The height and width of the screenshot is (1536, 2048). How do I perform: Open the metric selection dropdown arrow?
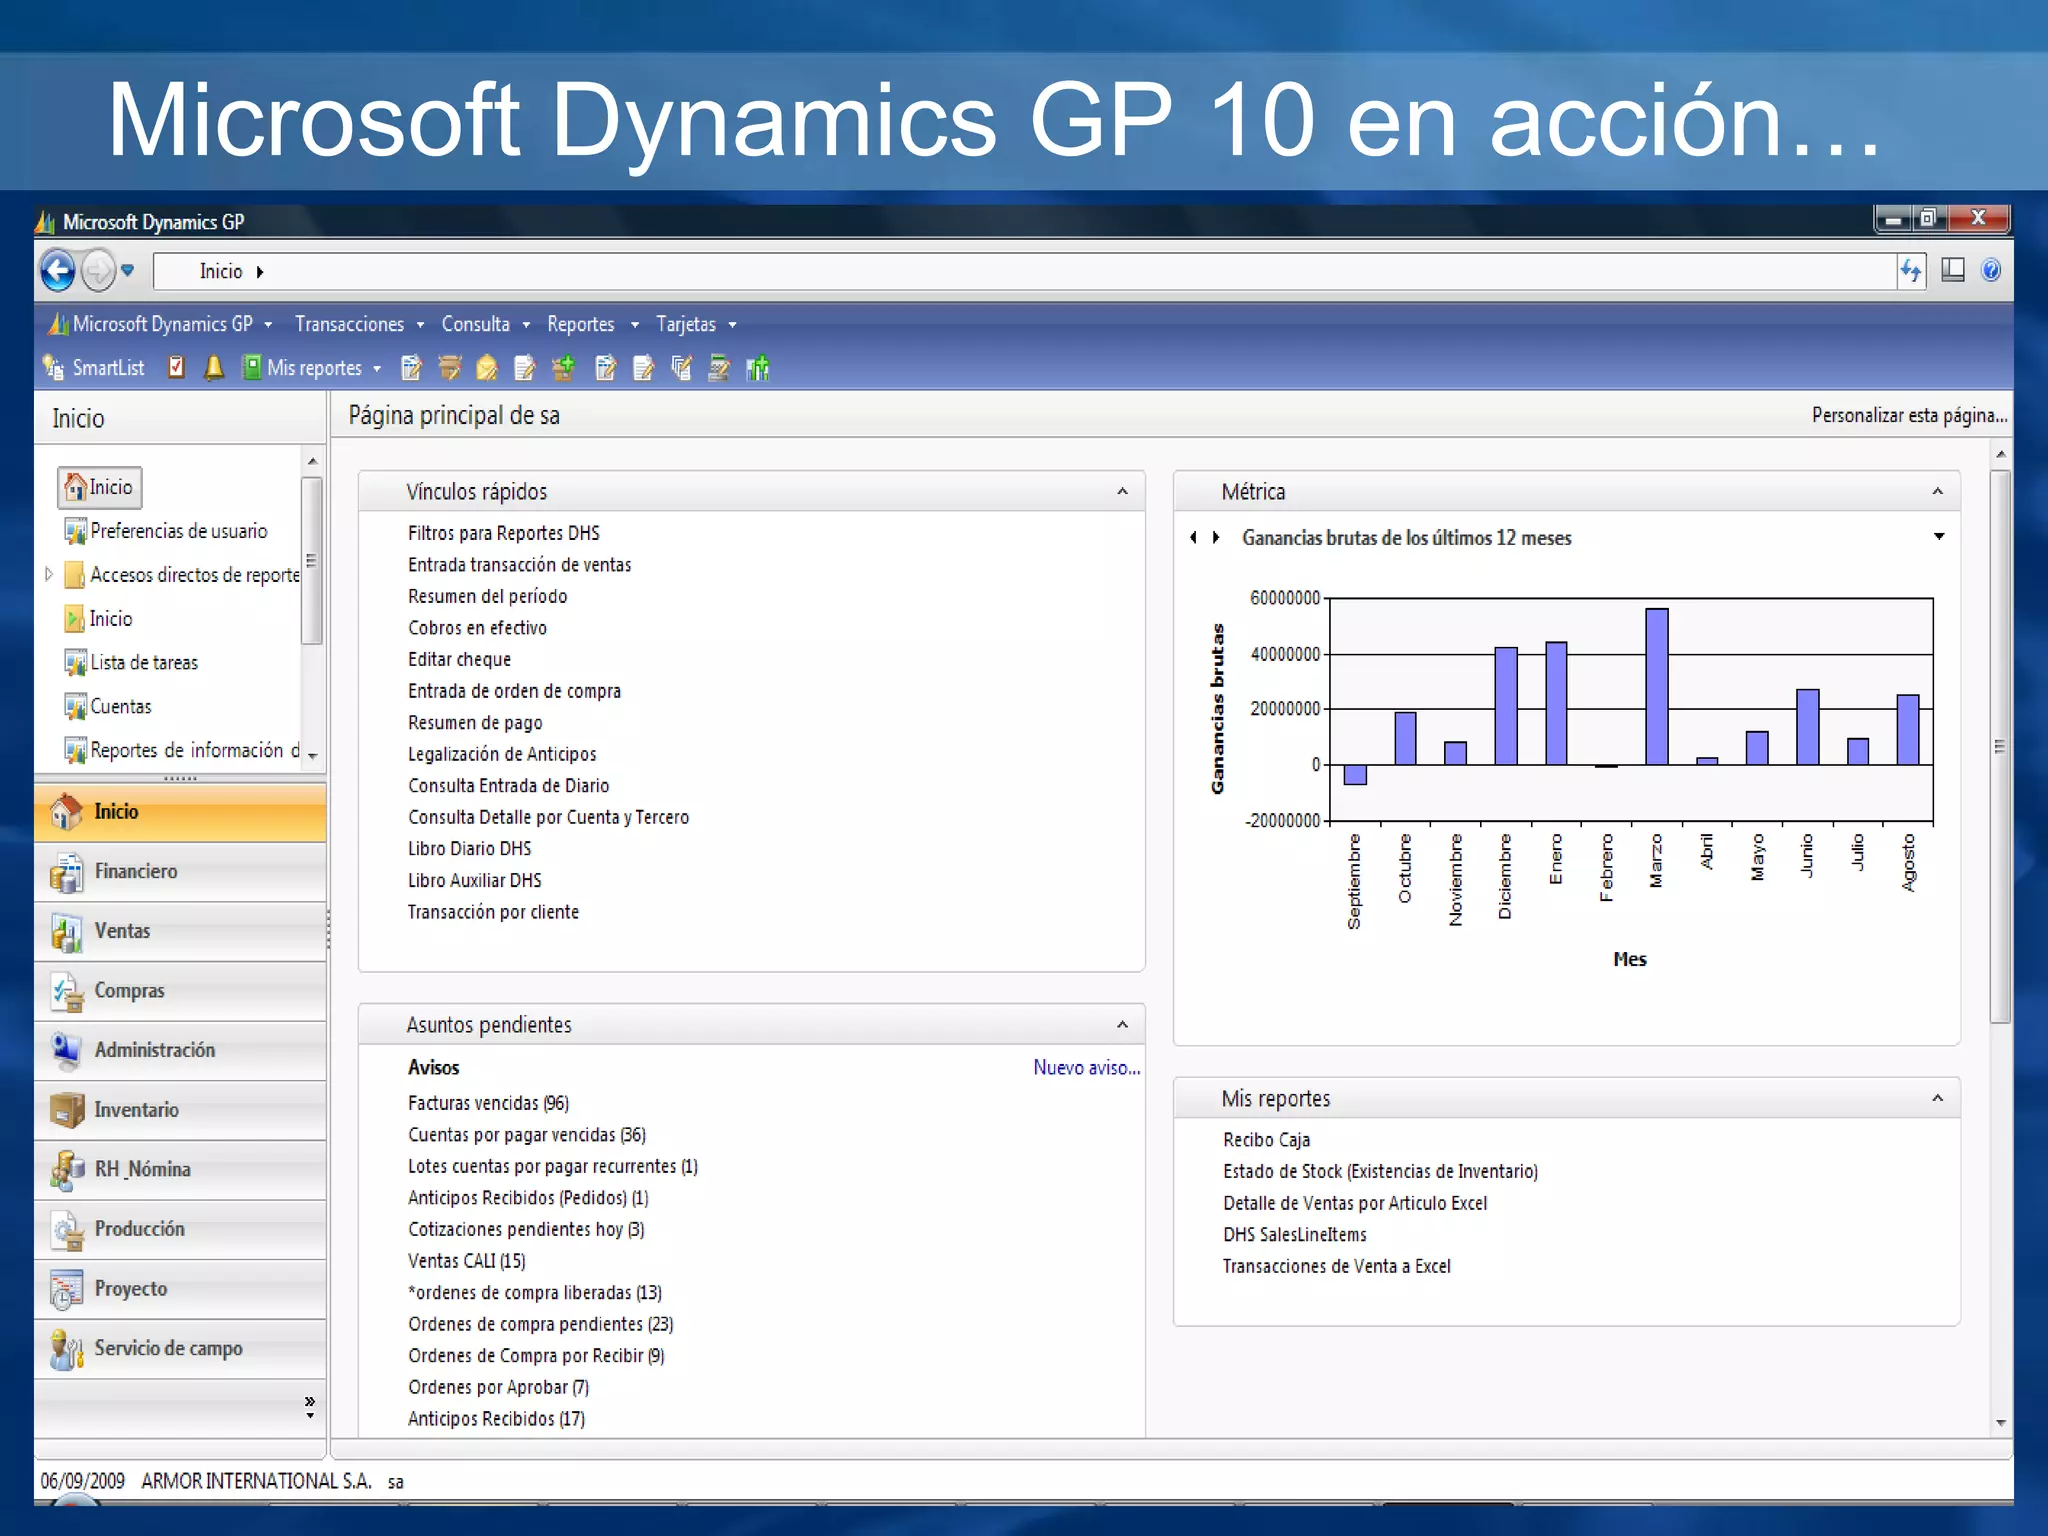point(1939,537)
